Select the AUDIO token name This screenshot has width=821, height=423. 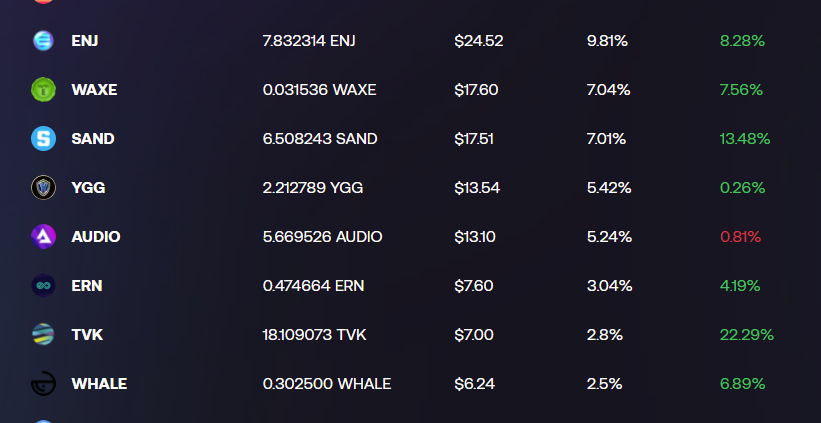[x=96, y=237]
